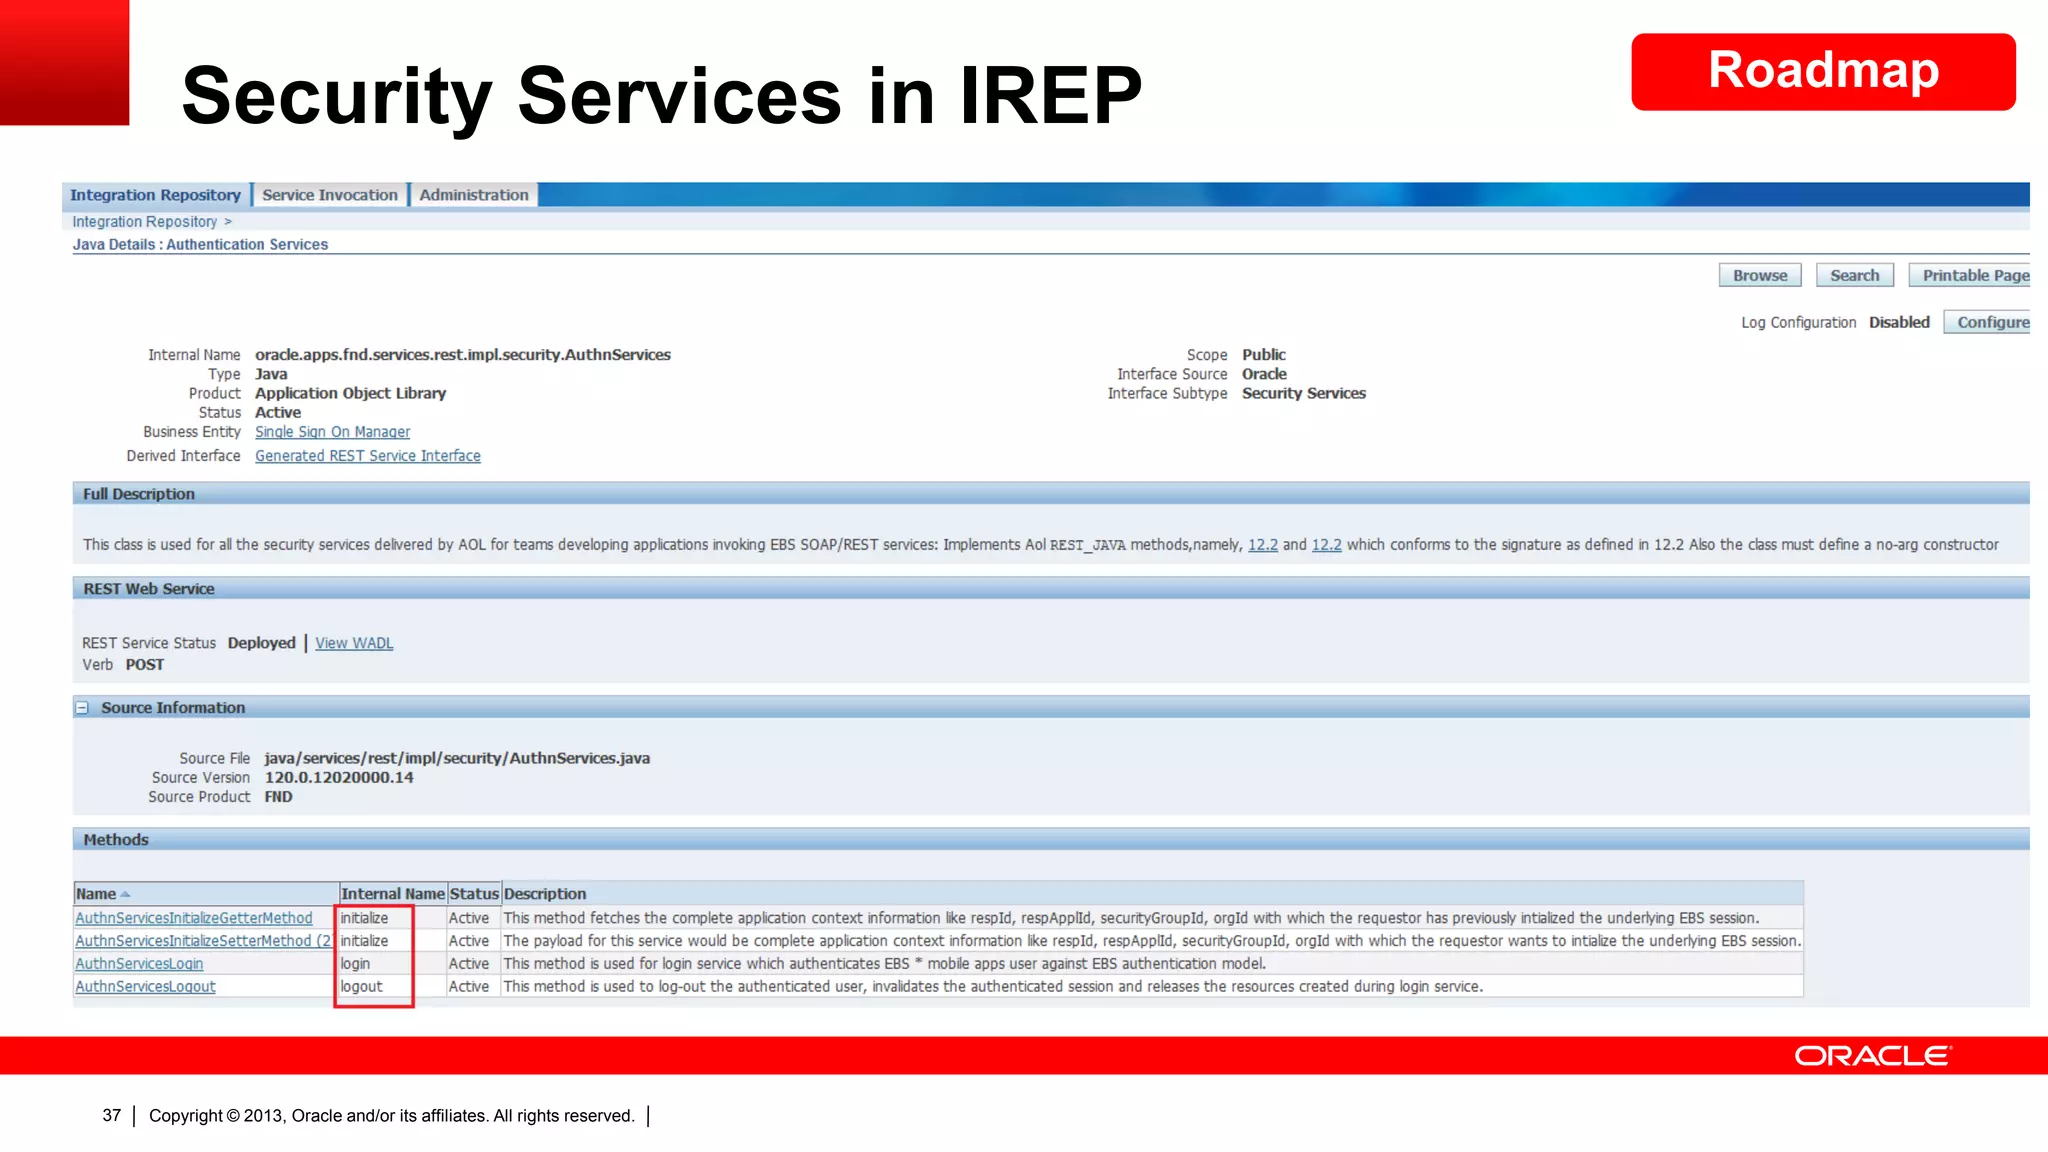This screenshot has height=1152, width=2048.
Task: Click the Public scope value
Action: pyautogui.click(x=1264, y=355)
